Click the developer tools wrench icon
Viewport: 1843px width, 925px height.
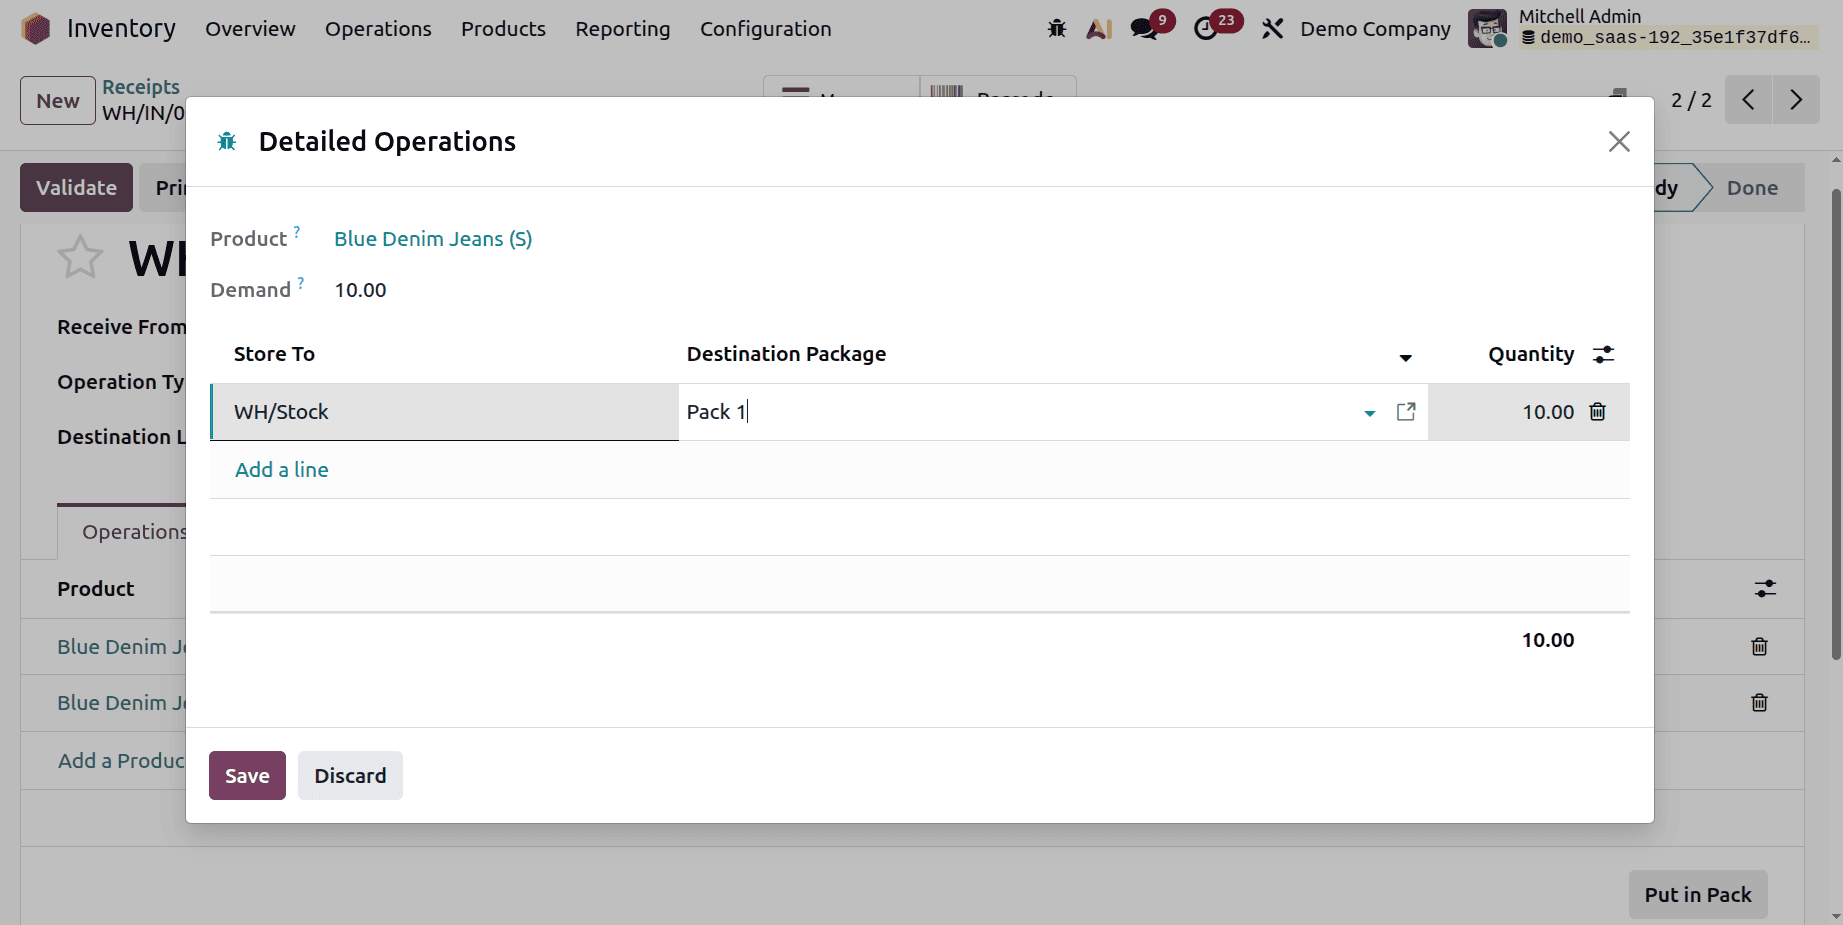pos(1272,28)
